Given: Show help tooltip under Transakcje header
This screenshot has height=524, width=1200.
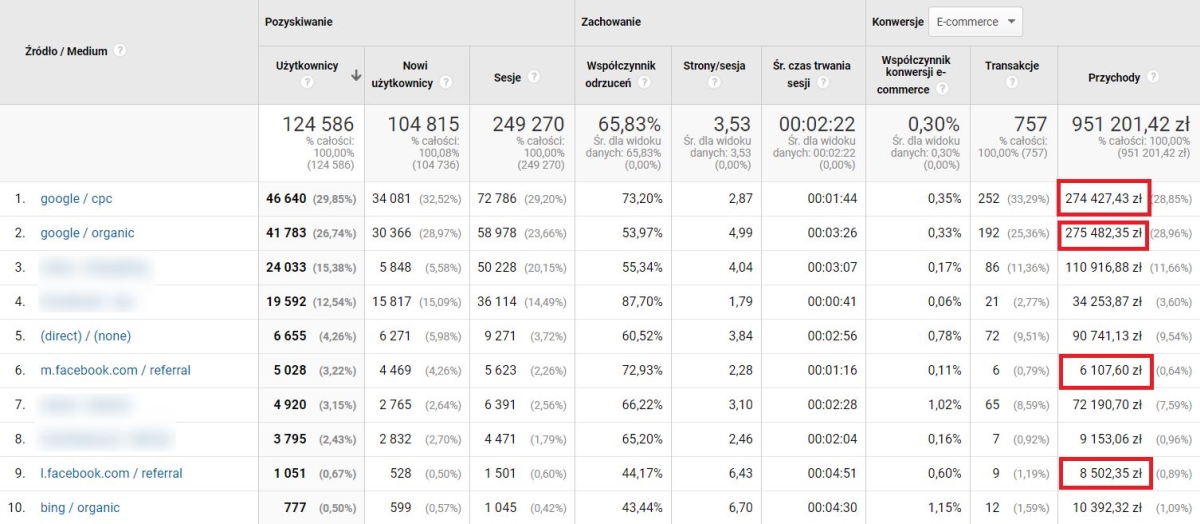Looking at the screenshot, I should (1011, 83).
